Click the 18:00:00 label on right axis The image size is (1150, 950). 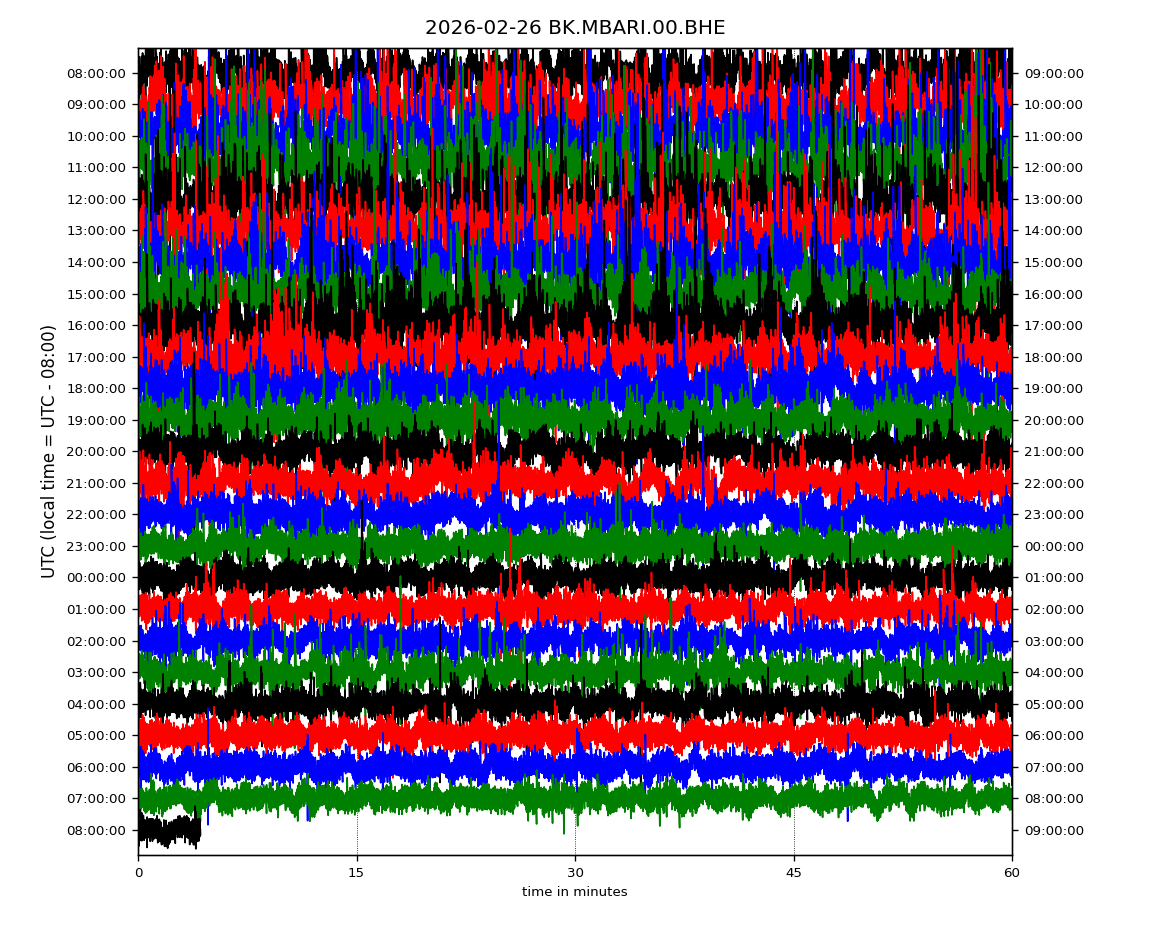click(x=1052, y=357)
